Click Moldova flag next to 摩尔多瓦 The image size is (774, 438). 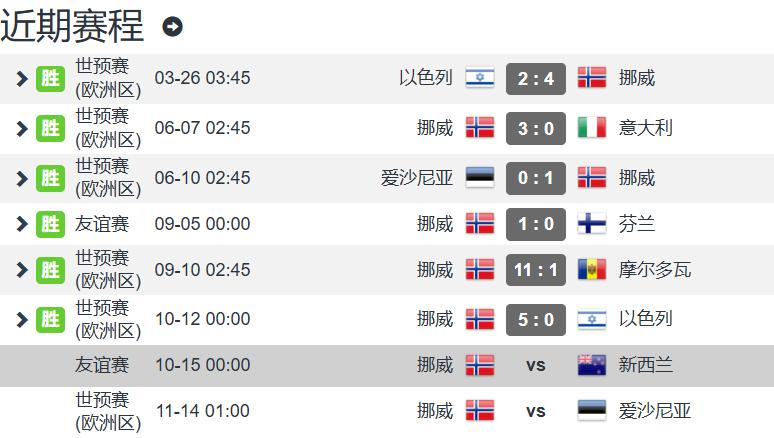592,270
